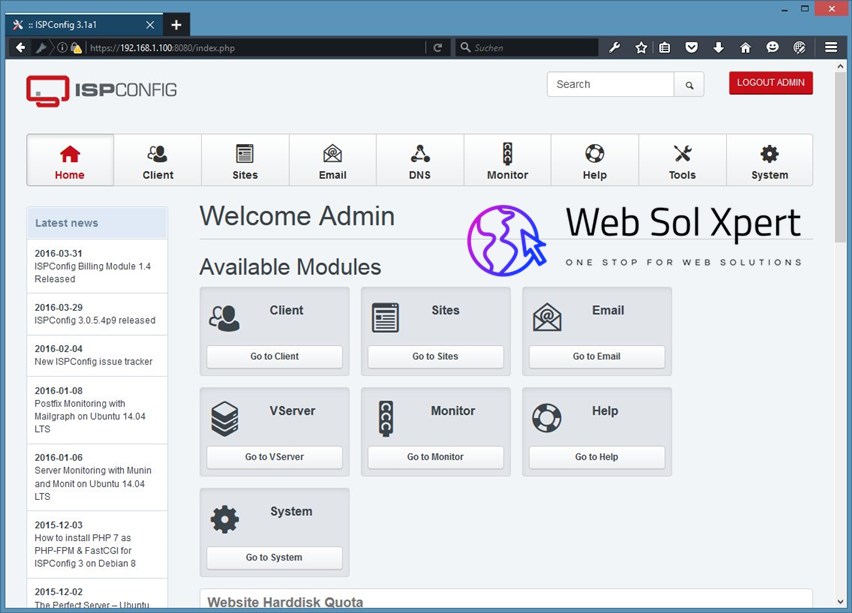Open the bookmarks list icon
Screen dimensions: 852x613
(x=665, y=48)
